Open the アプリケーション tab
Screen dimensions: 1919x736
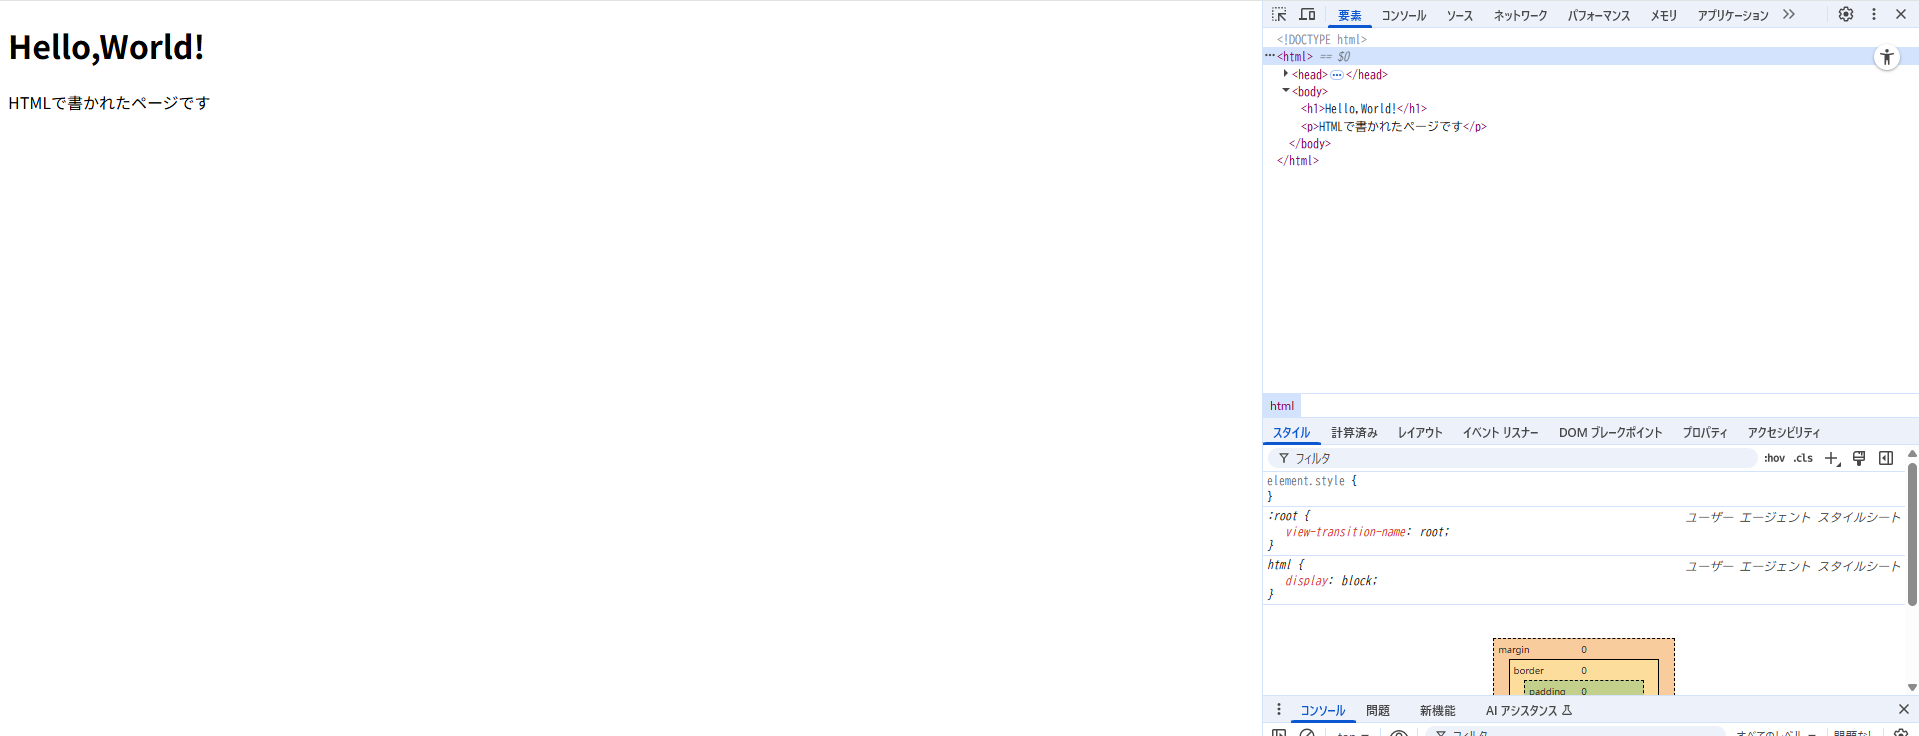point(1733,15)
